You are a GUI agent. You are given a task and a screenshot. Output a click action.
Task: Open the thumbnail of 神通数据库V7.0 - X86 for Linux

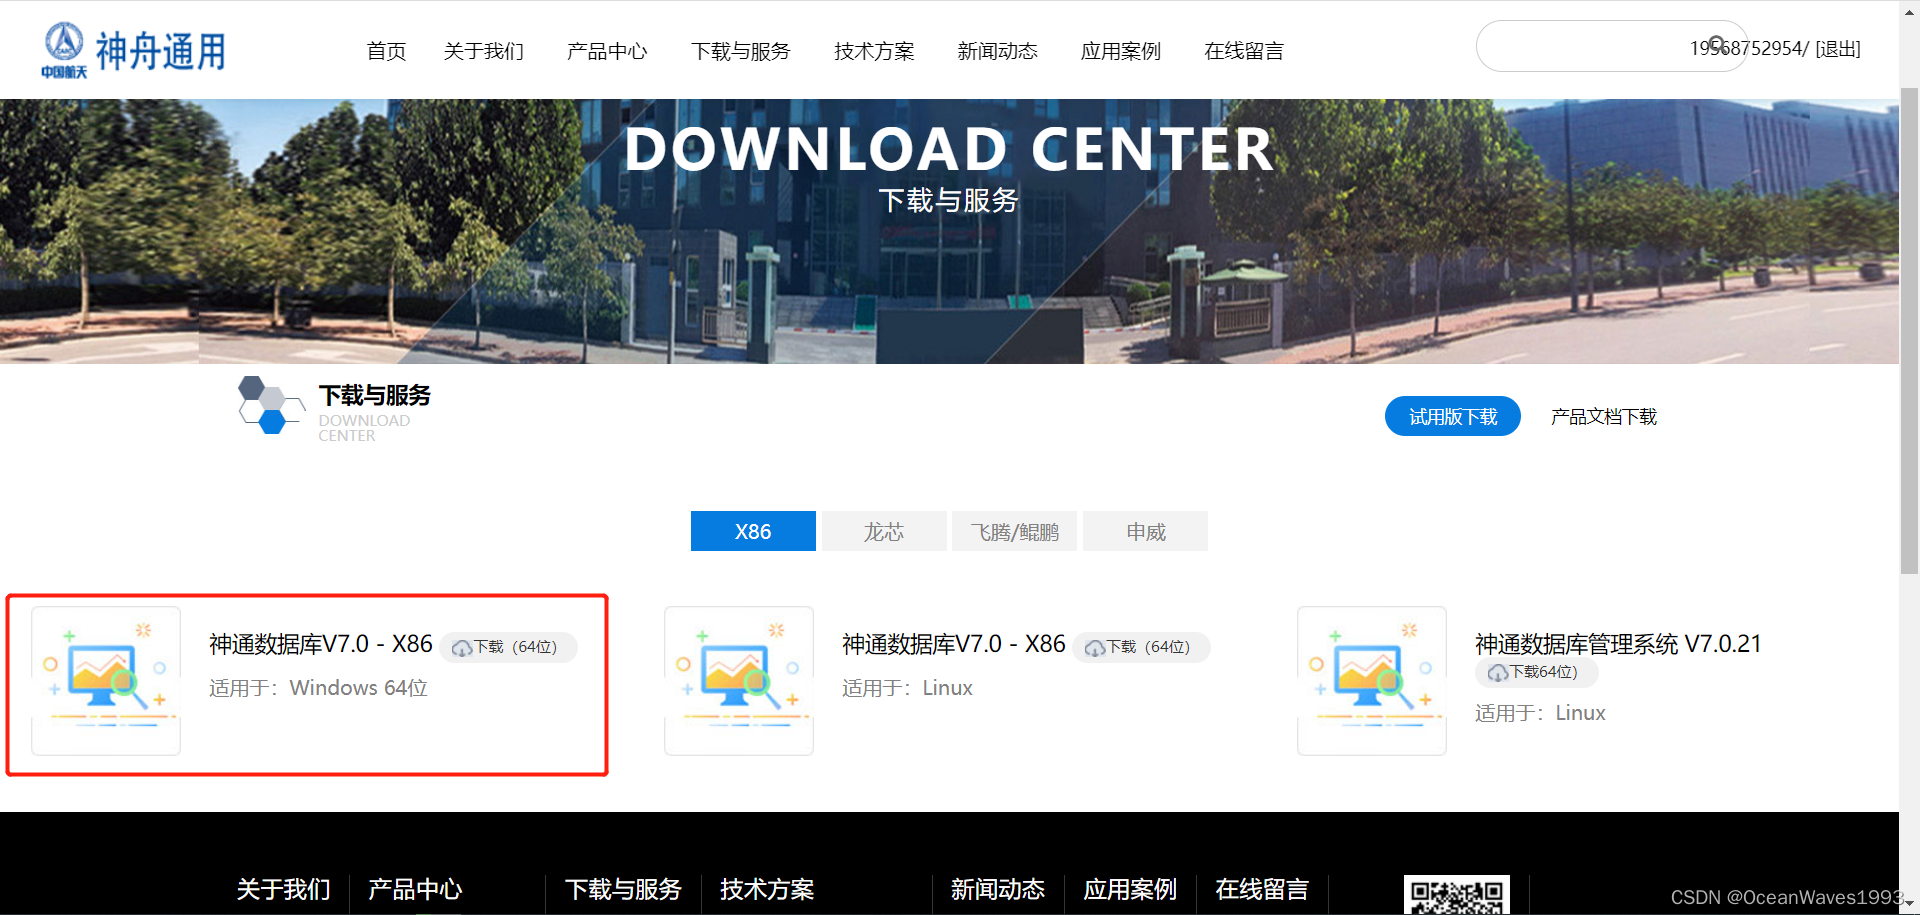(739, 681)
